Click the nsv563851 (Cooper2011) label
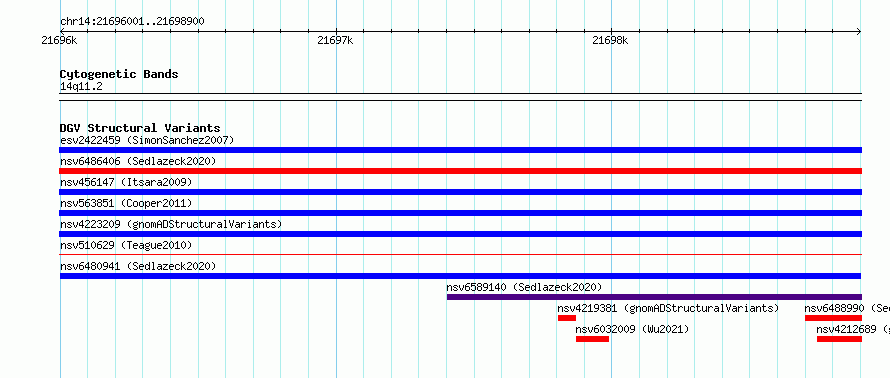Screen dimensions: 890x378 click(x=126, y=203)
